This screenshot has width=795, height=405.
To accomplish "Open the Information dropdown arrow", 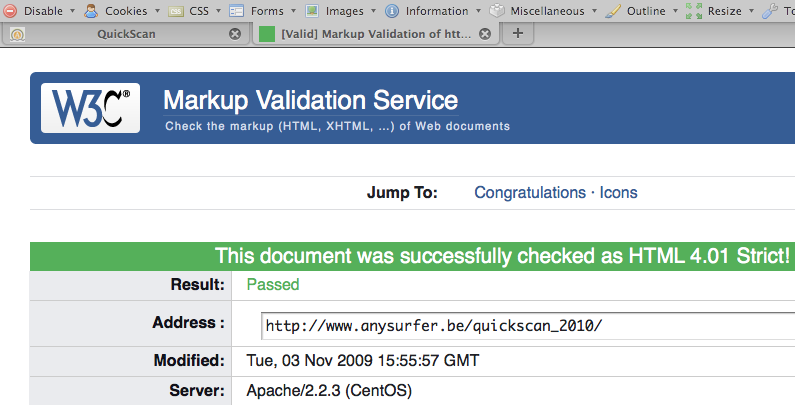I will (478, 11).
